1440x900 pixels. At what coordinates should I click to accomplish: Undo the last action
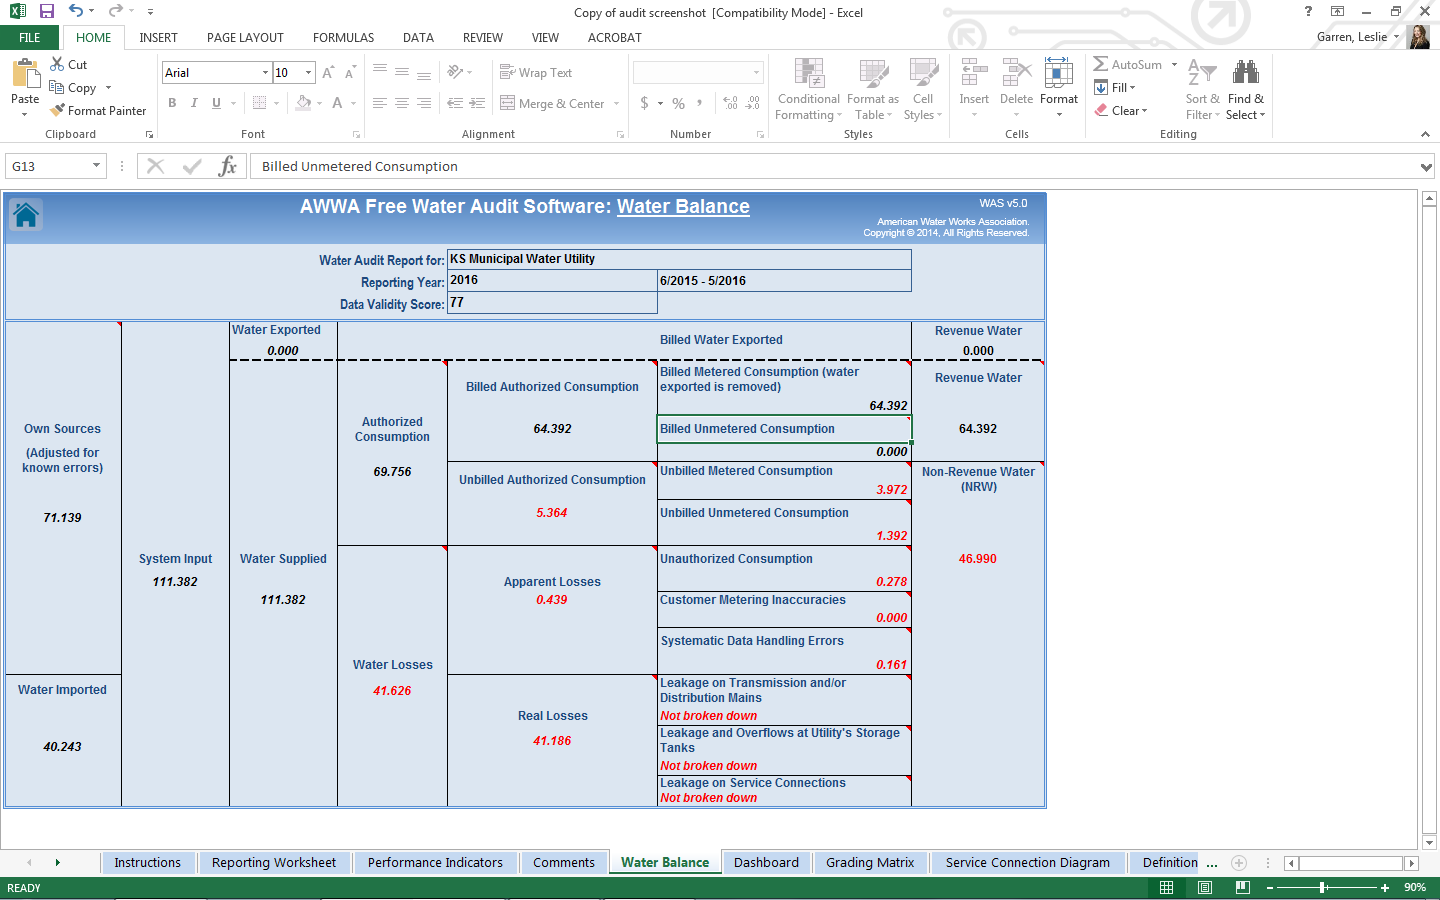(x=76, y=11)
